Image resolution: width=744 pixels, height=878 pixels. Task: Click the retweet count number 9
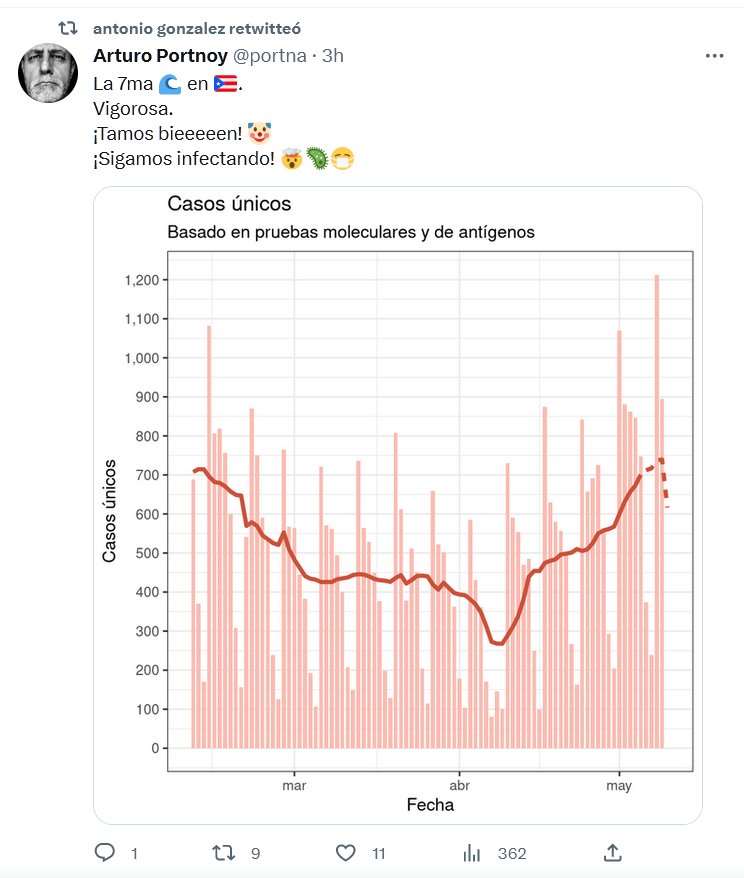(256, 853)
